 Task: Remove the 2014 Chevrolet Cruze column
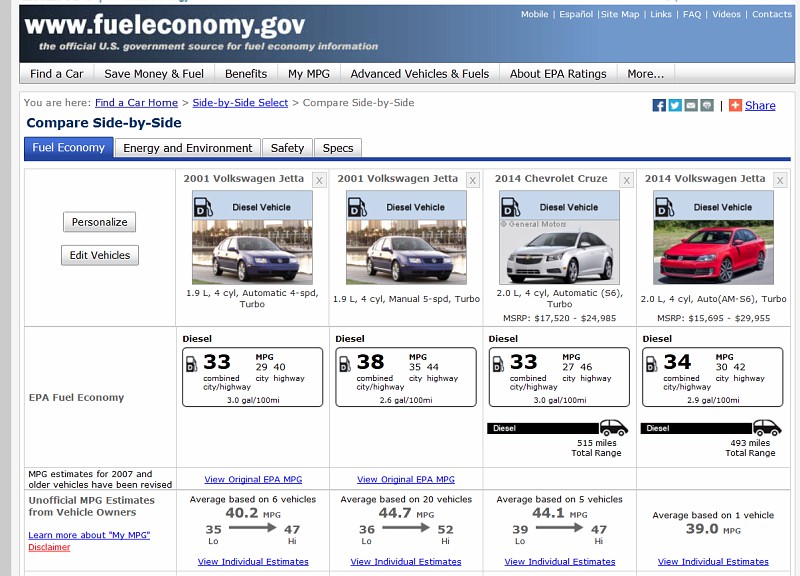(x=627, y=180)
